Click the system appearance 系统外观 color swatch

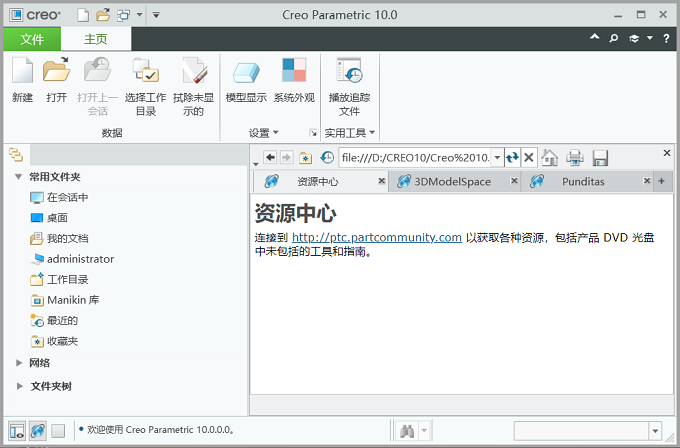click(294, 71)
